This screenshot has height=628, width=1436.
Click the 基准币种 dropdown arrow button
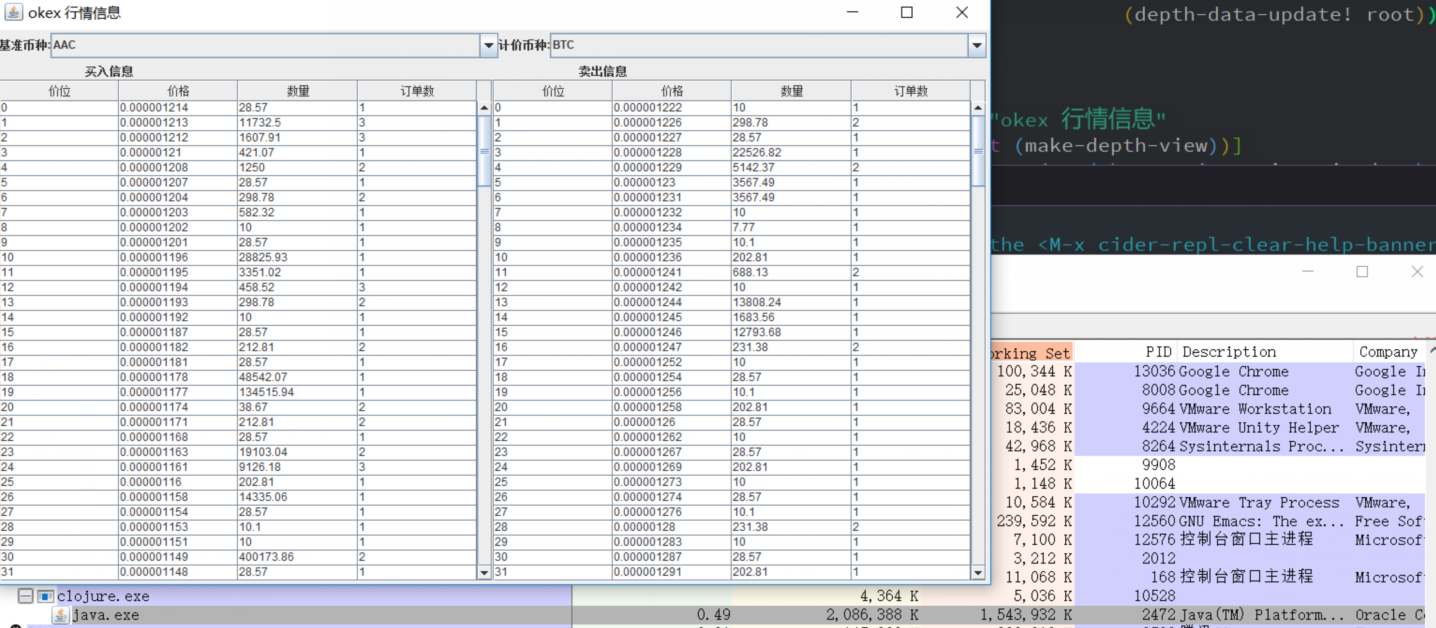click(x=489, y=45)
